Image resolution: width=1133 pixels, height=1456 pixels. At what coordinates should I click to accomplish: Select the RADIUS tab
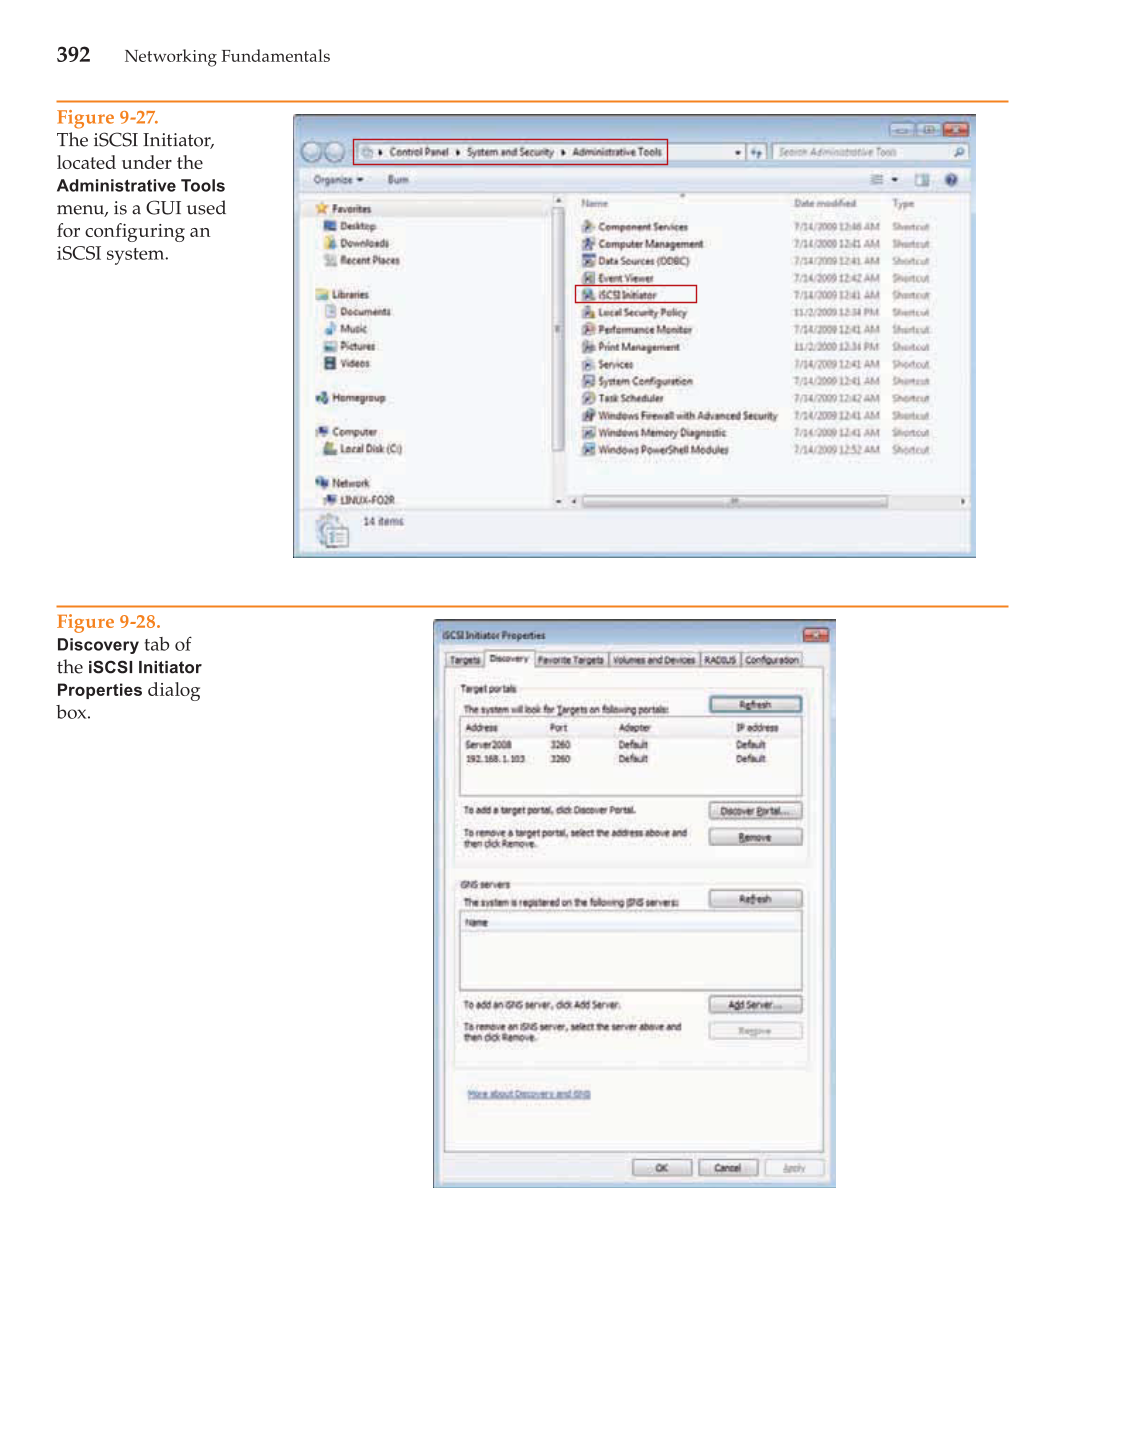[719, 660]
